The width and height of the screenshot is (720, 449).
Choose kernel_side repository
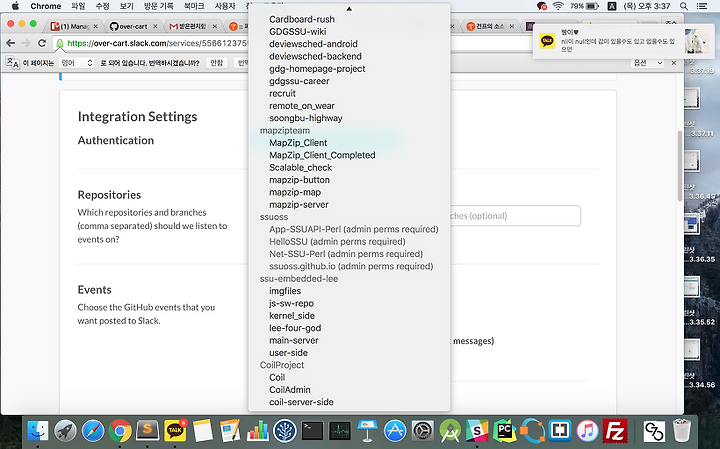tap(292, 316)
